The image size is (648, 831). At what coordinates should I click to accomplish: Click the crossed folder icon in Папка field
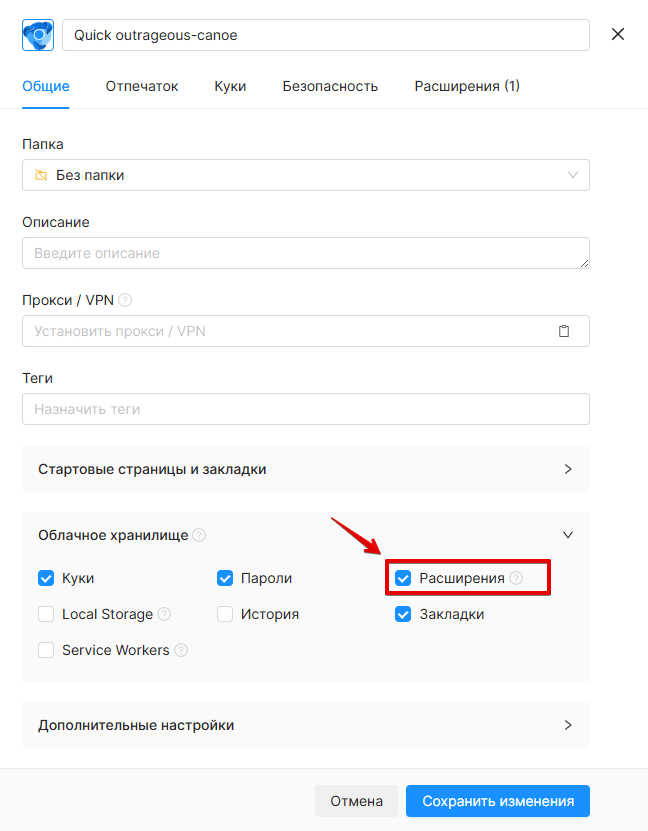click(41, 175)
